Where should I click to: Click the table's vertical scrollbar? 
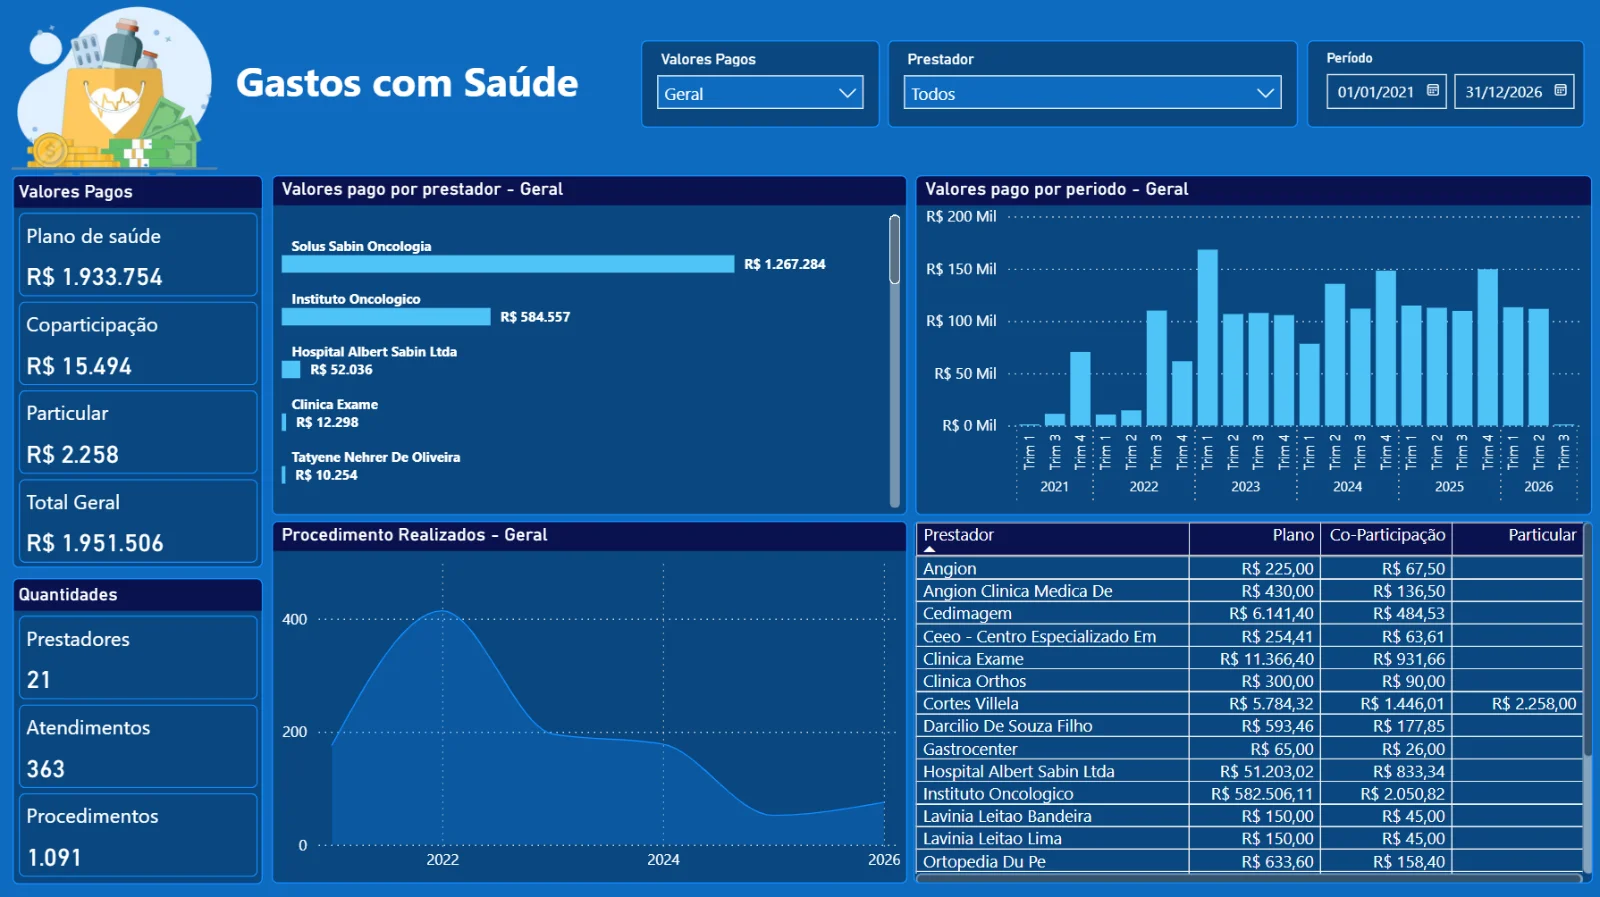point(1587,640)
